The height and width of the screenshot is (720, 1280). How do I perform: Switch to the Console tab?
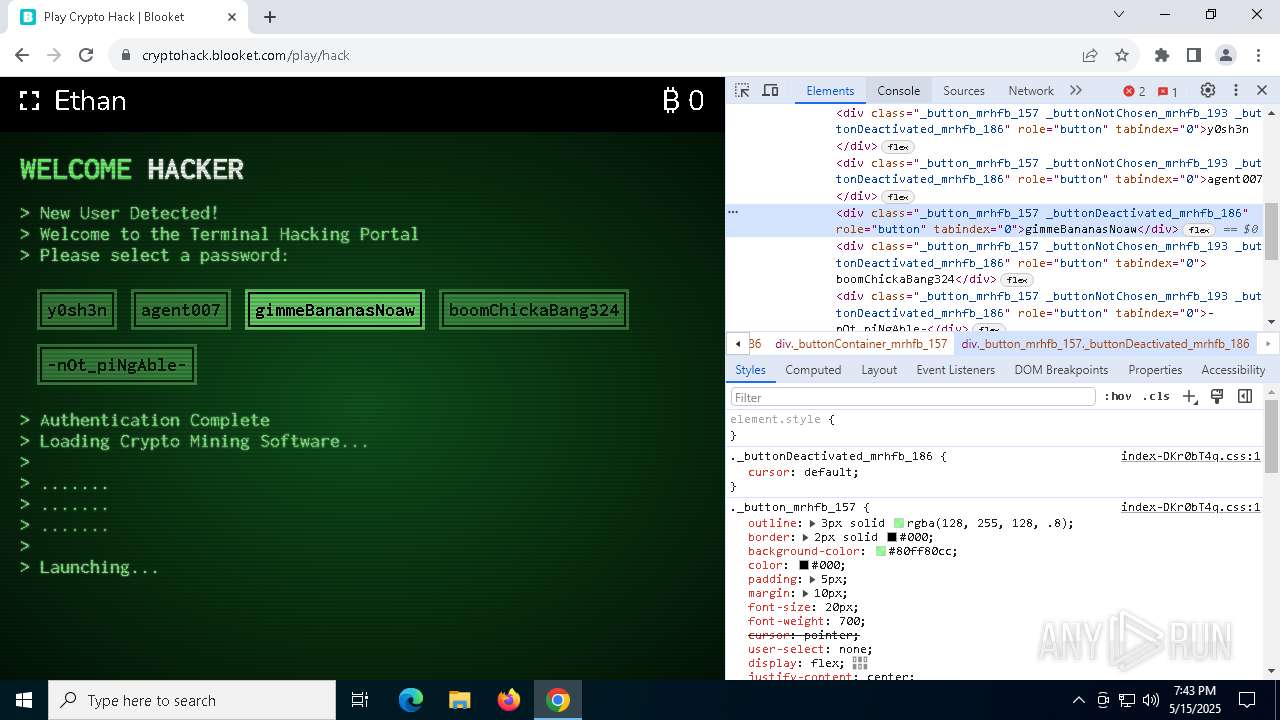(x=898, y=90)
